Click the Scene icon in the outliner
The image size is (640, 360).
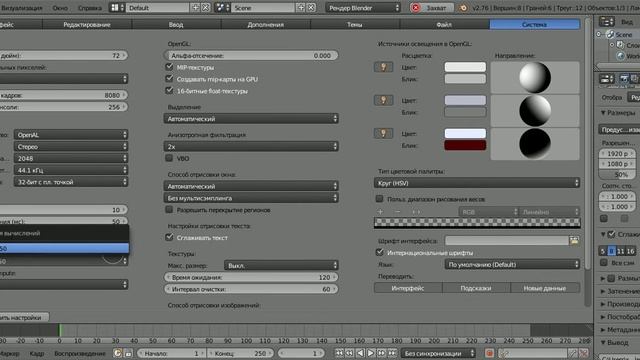[610, 34]
